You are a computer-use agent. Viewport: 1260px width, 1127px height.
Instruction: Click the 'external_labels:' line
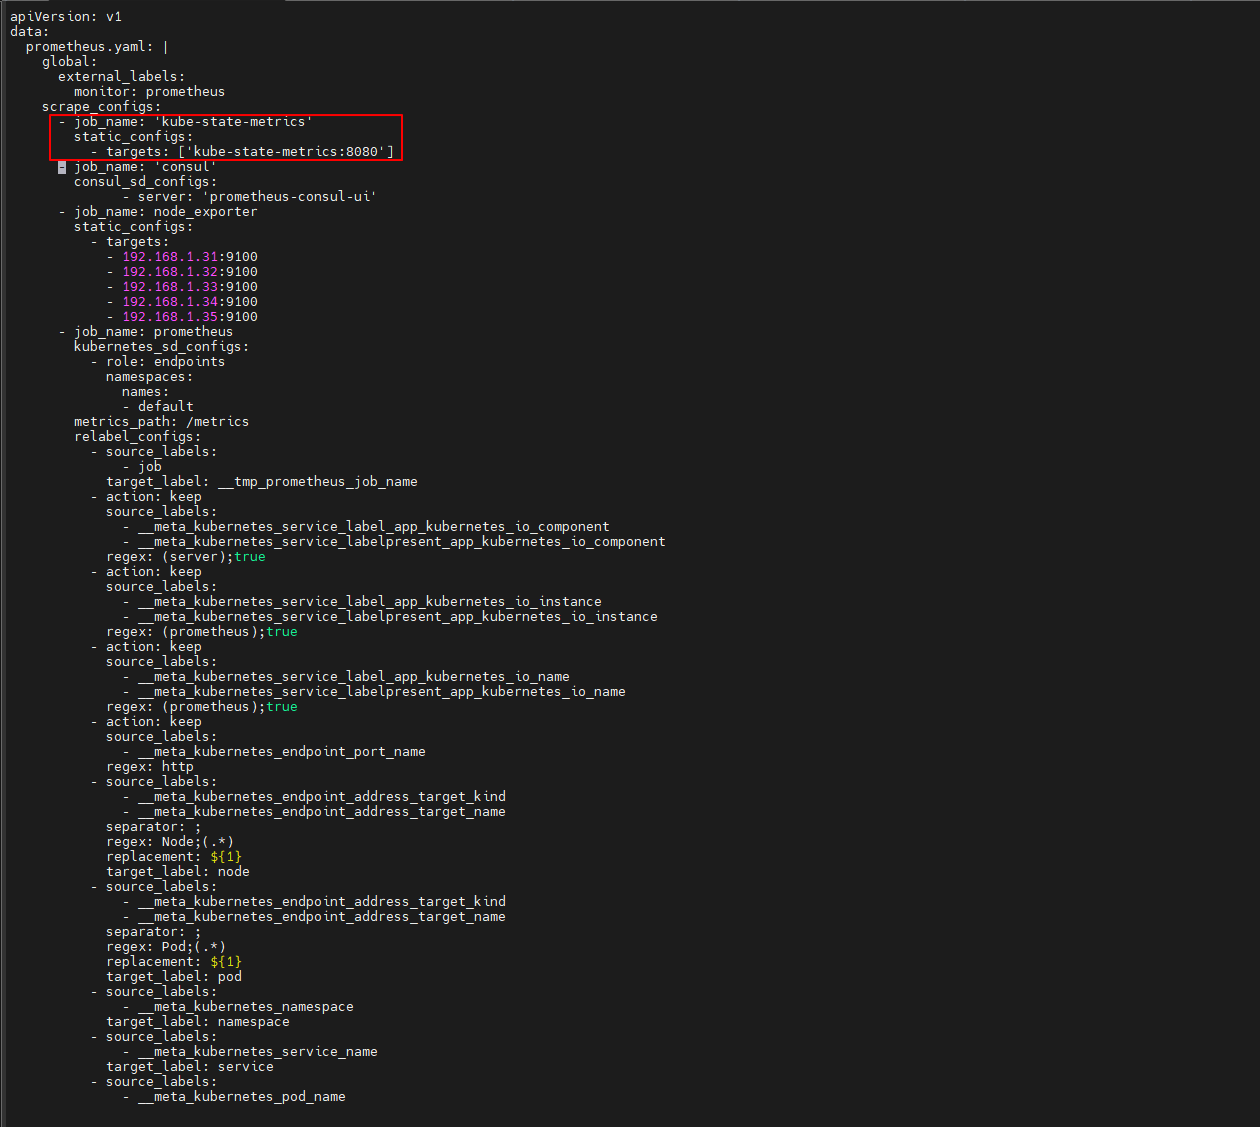(x=121, y=77)
